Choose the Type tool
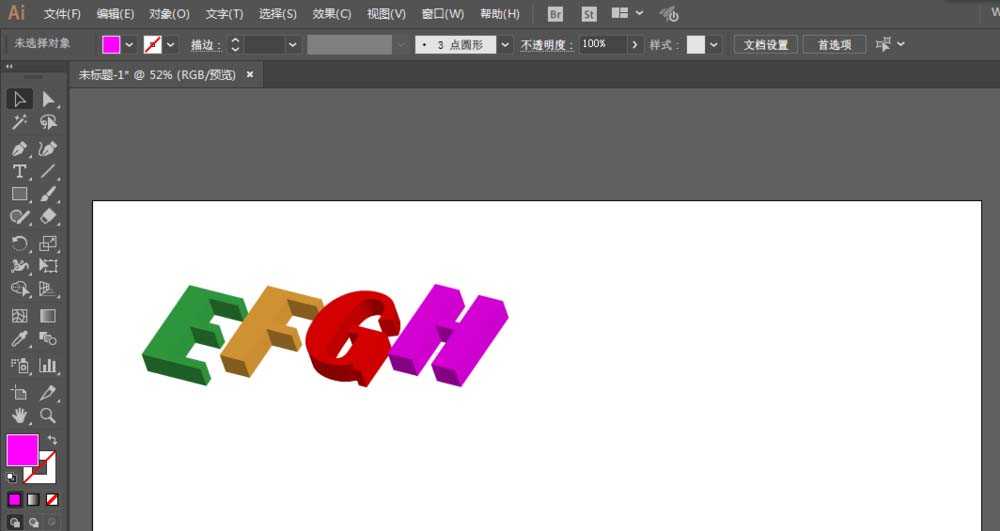The width and height of the screenshot is (1000, 531). tap(19, 171)
